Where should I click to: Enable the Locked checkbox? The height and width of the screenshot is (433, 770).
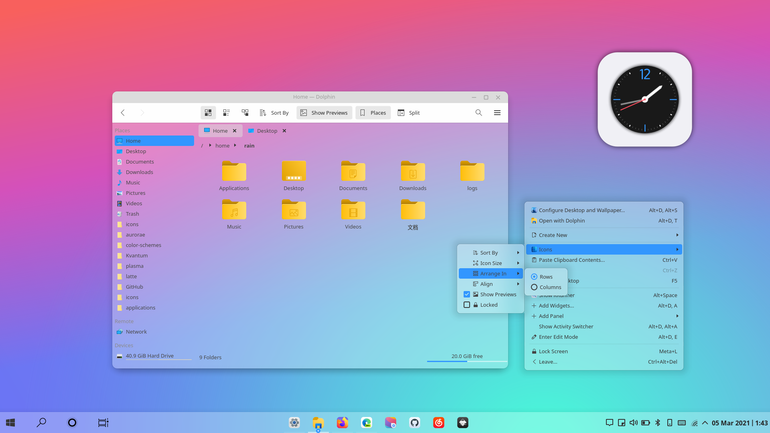pos(467,305)
